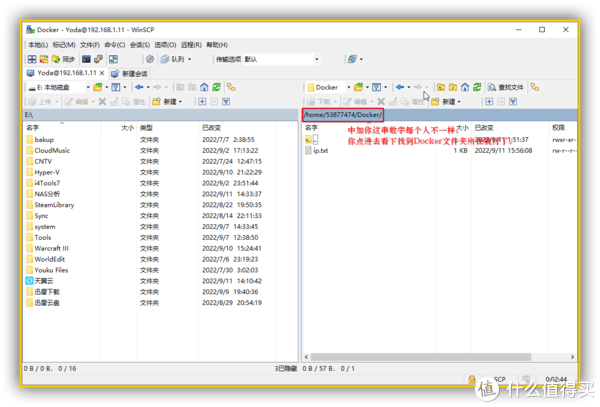
Task: Click the compare directories icon in main toolbar
Action: coord(32,59)
